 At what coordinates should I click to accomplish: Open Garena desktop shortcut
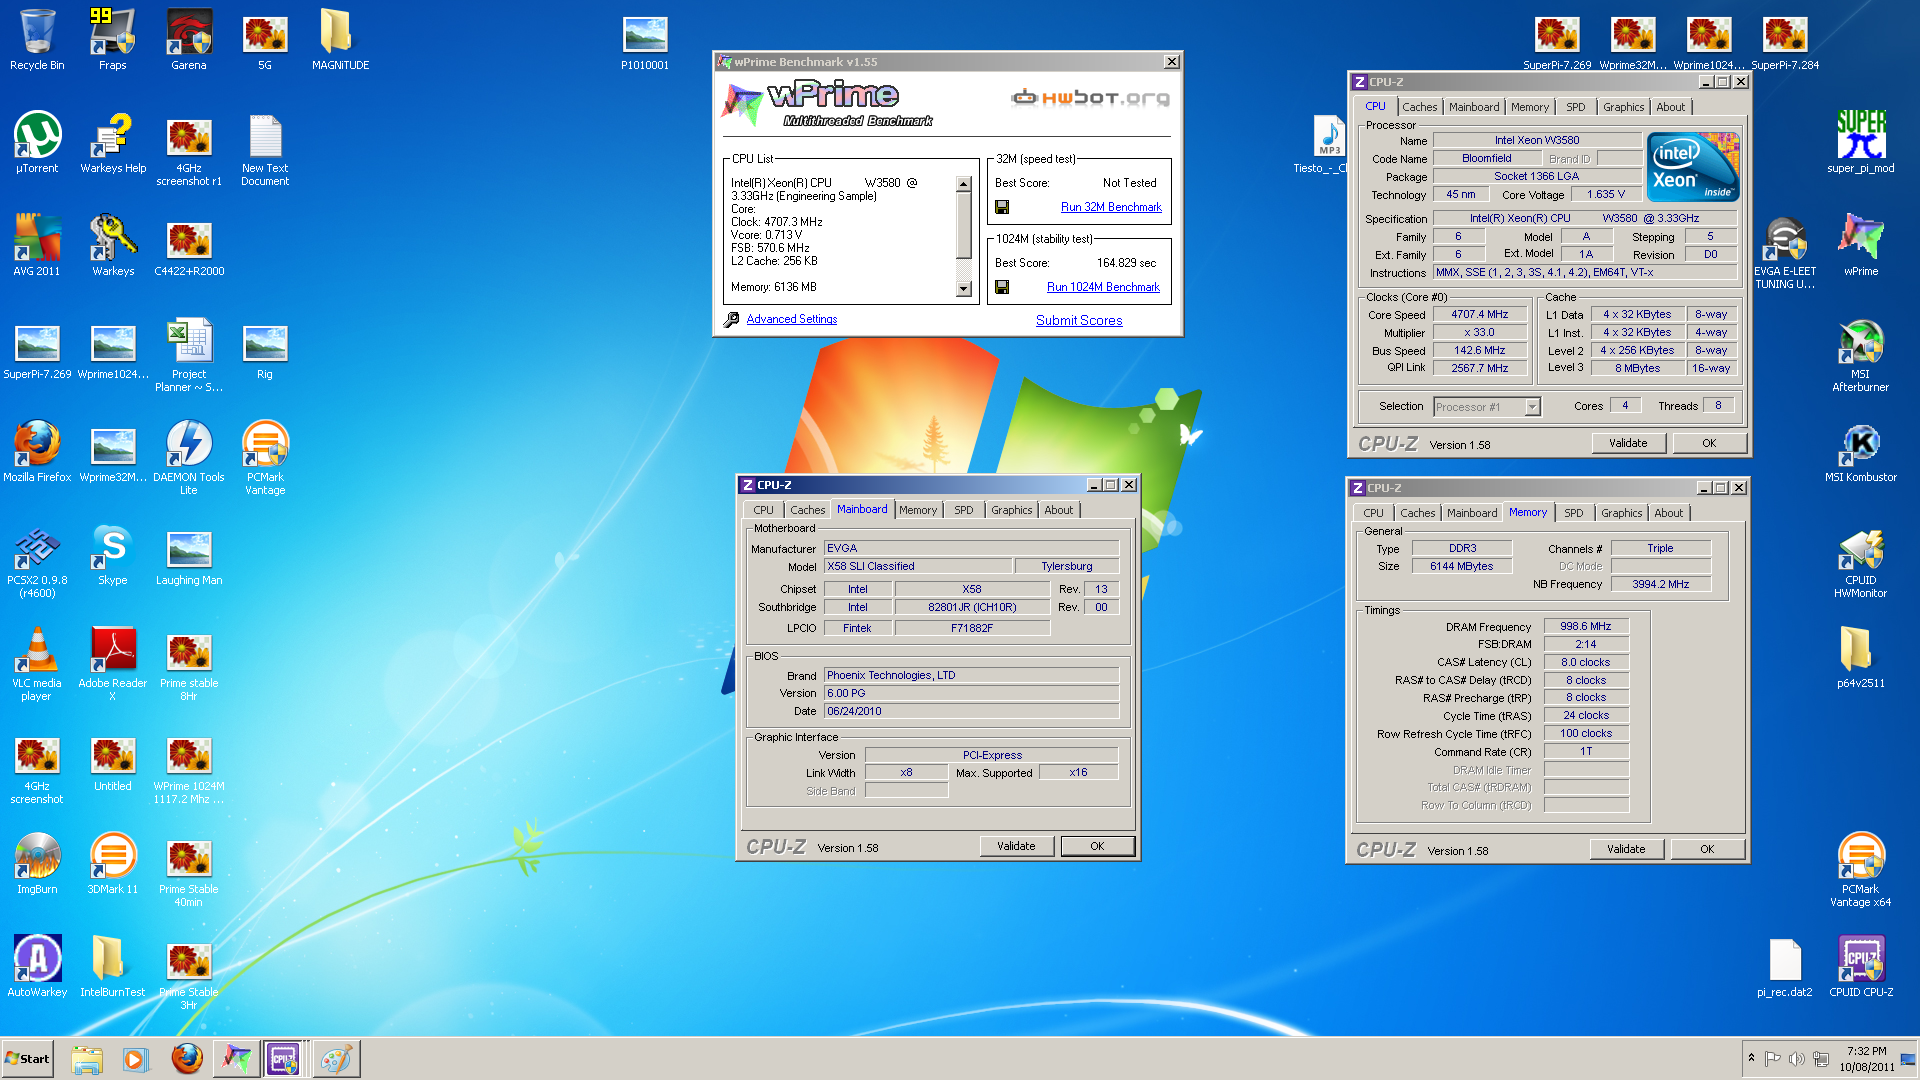tap(189, 40)
